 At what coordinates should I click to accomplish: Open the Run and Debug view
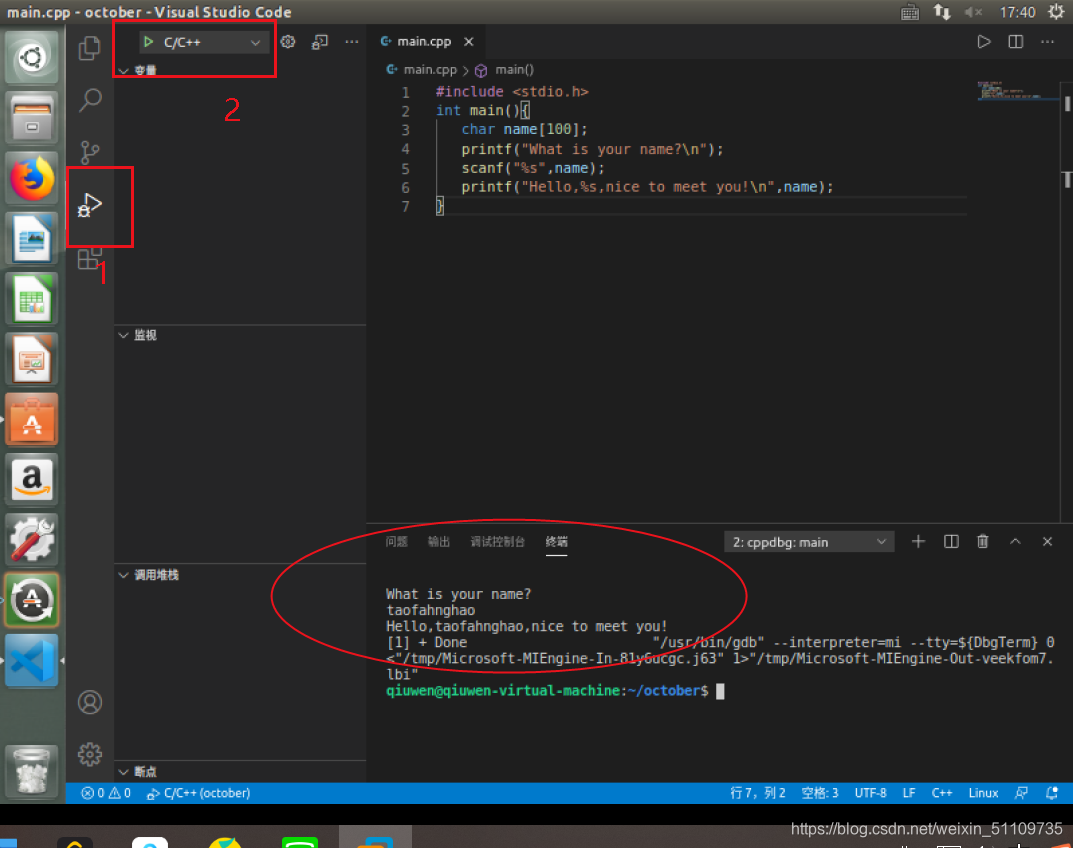(90, 205)
